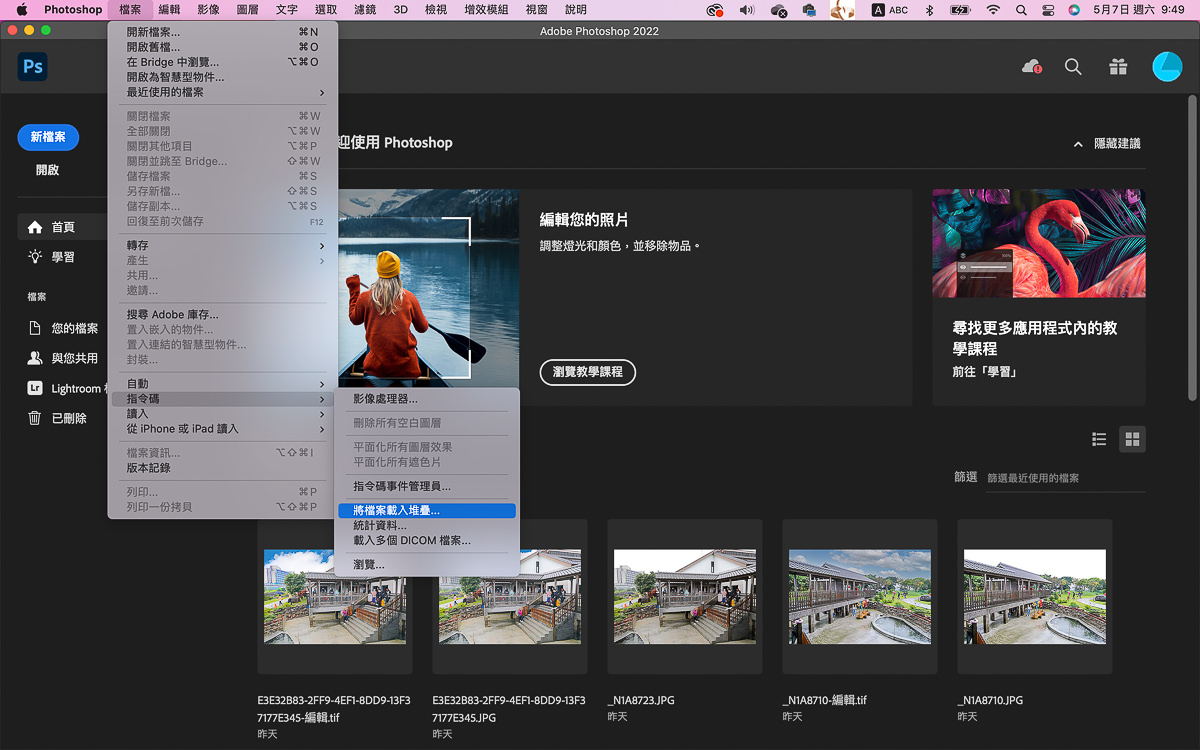Open the Bluetooth menu bar icon
This screenshot has width=1200, height=750.
point(929,10)
